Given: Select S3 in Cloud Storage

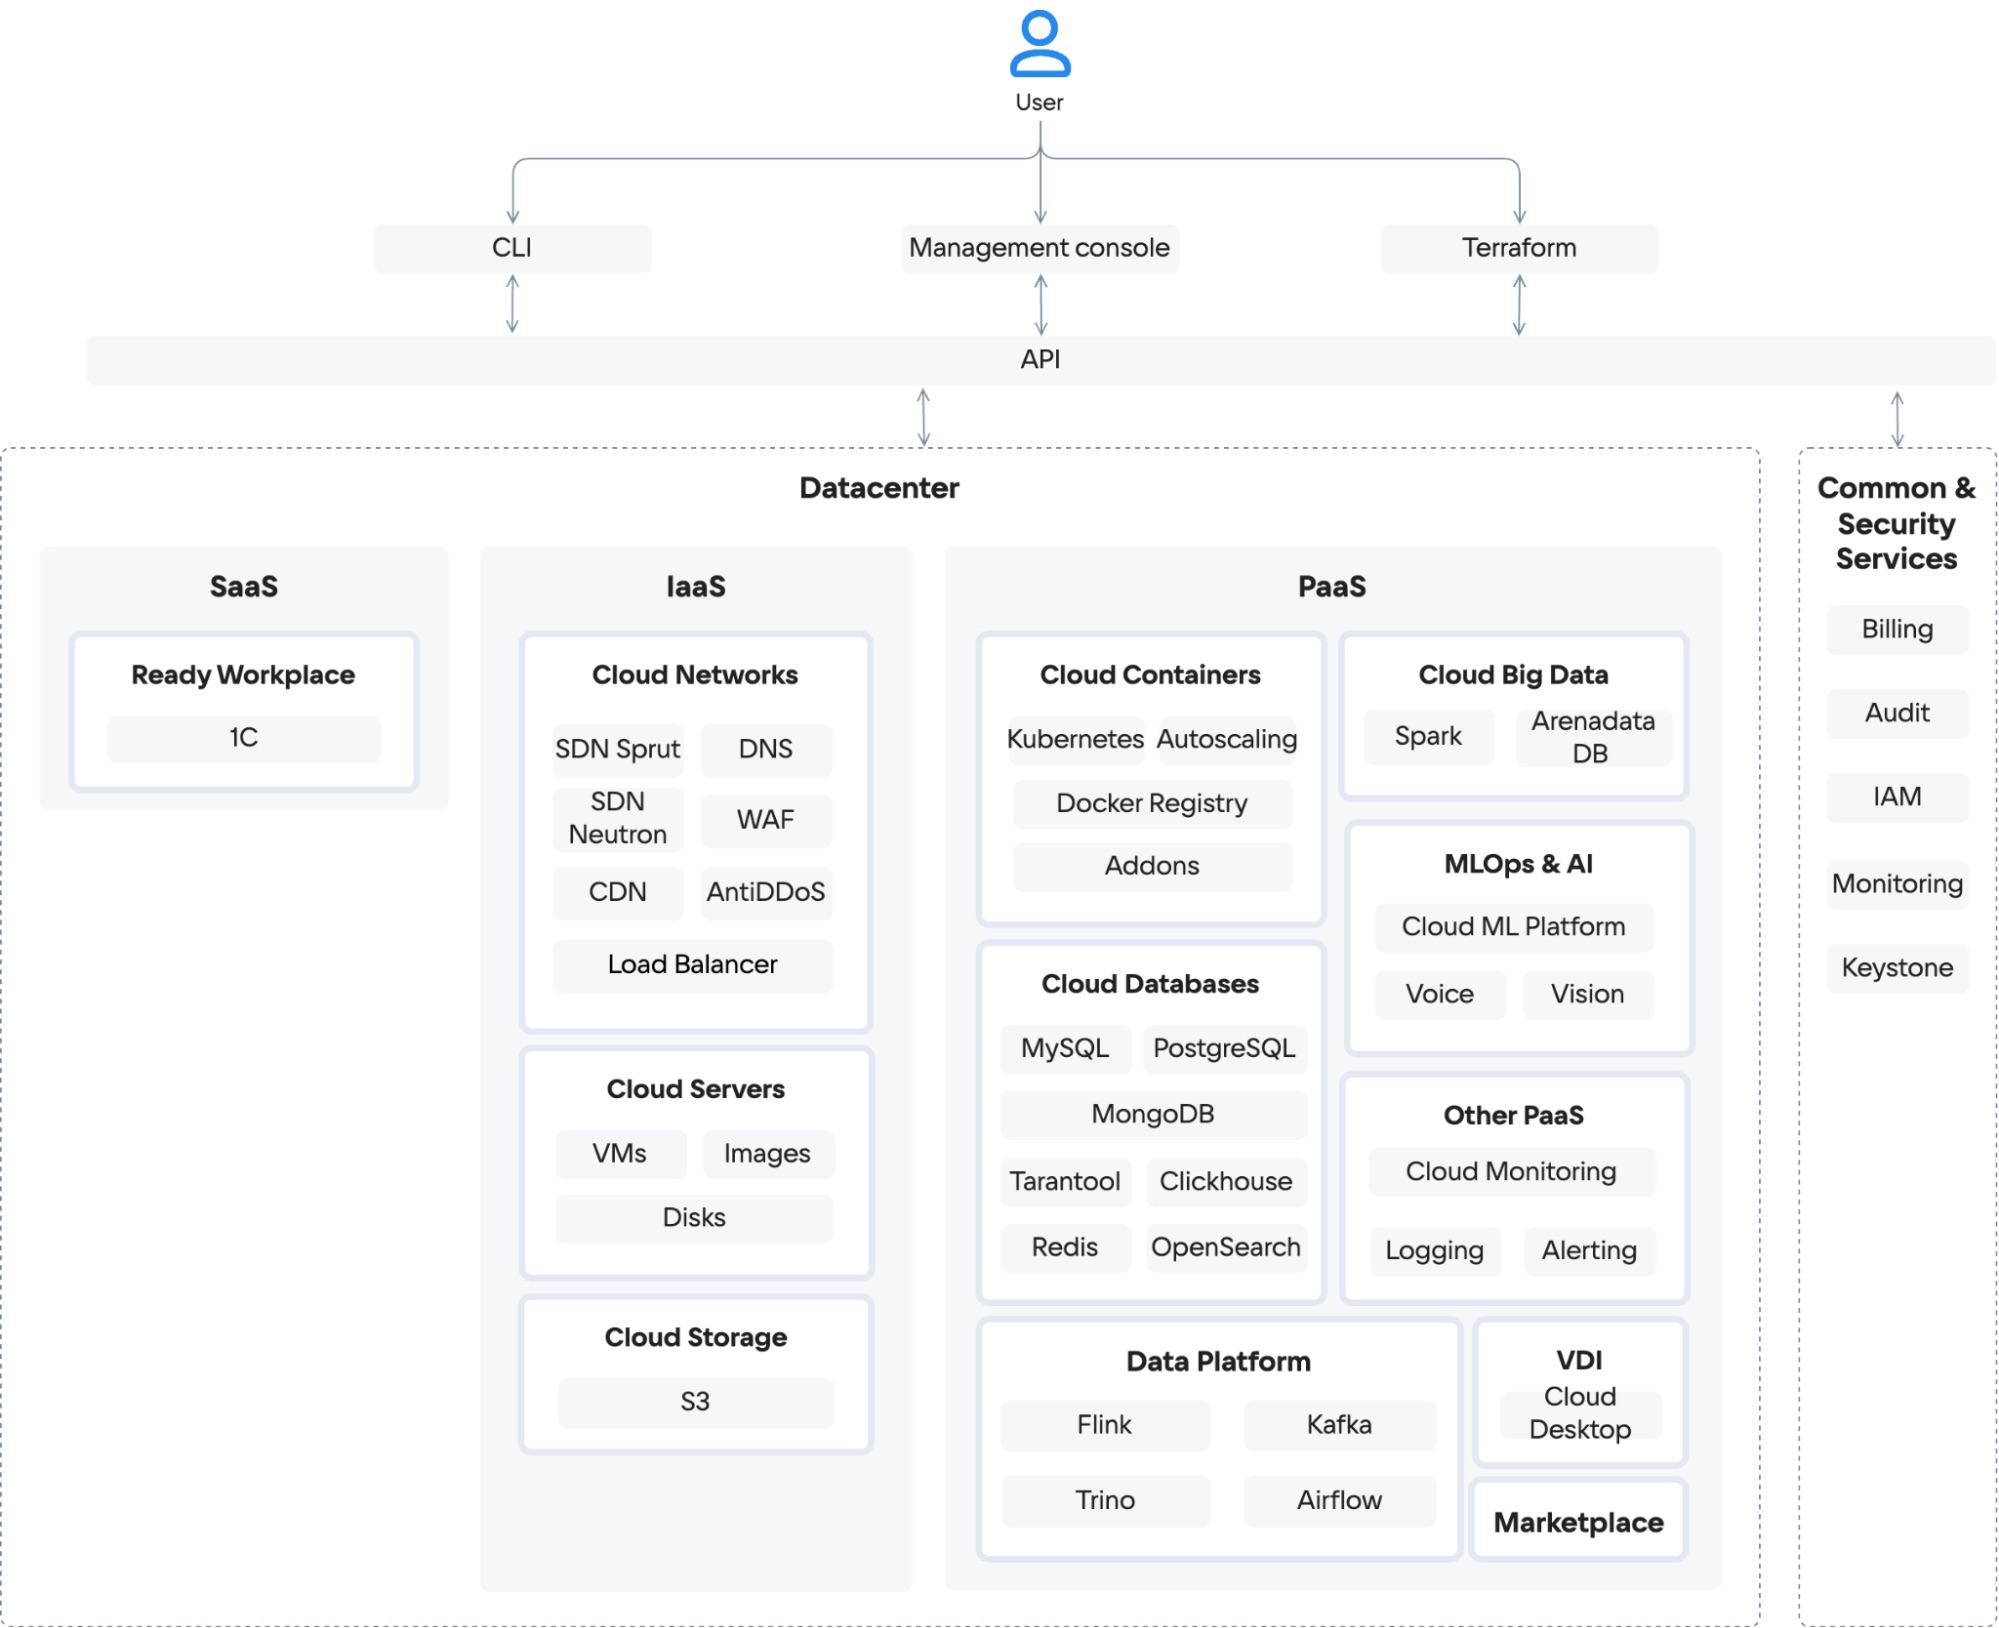Looking at the screenshot, I should pyautogui.click(x=695, y=1402).
